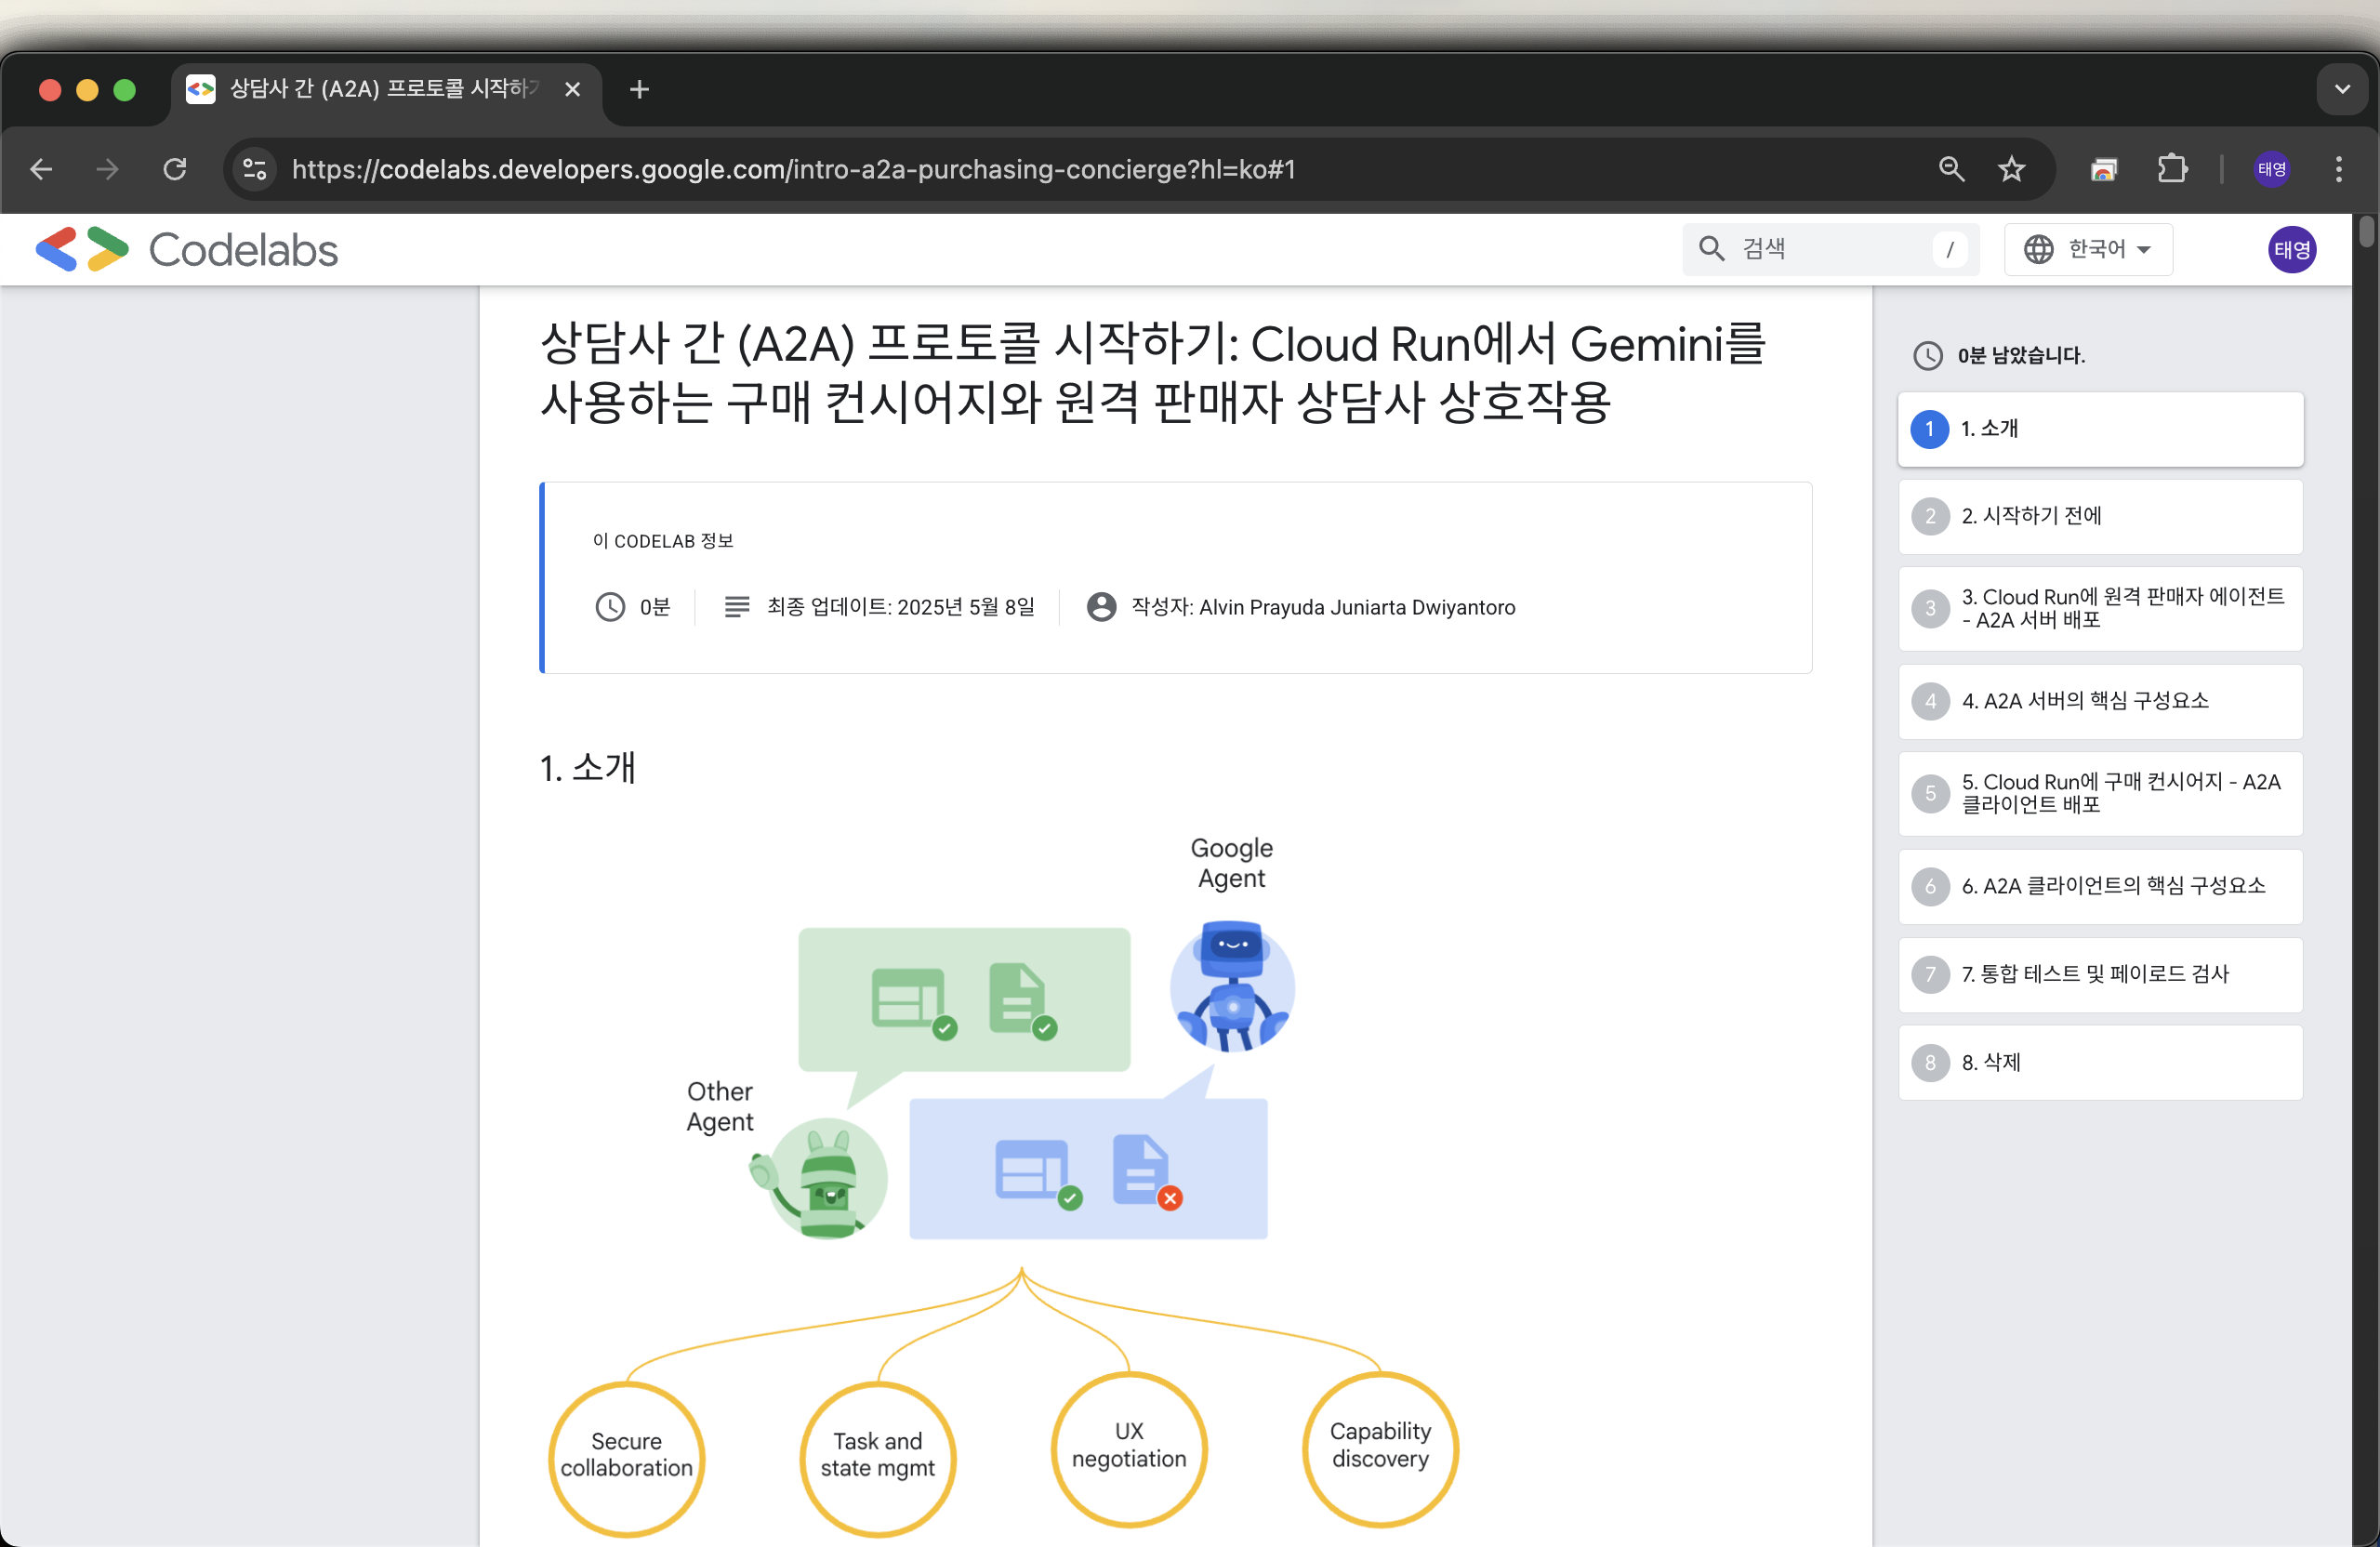This screenshot has height=1547, width=2380.
Task: Click the slash shortcut key in search box
Action: tap(1949, 249)
